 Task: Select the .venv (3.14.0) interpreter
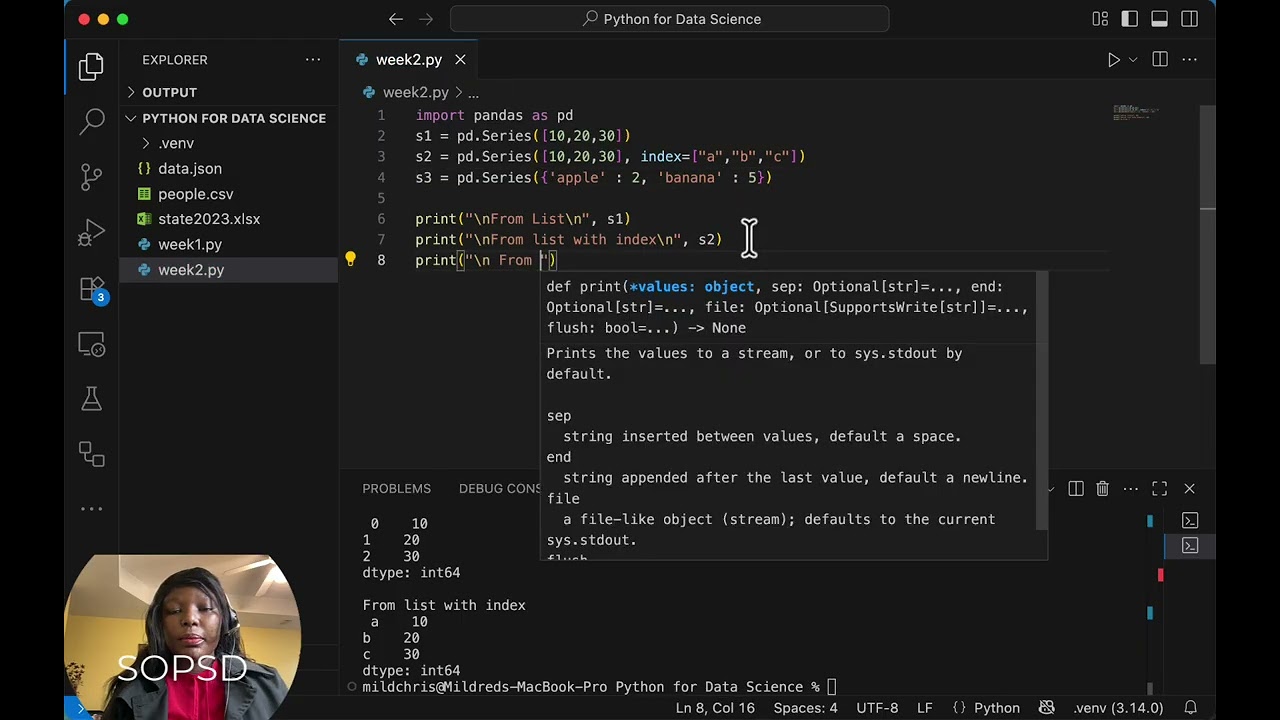pos(1118,708)
